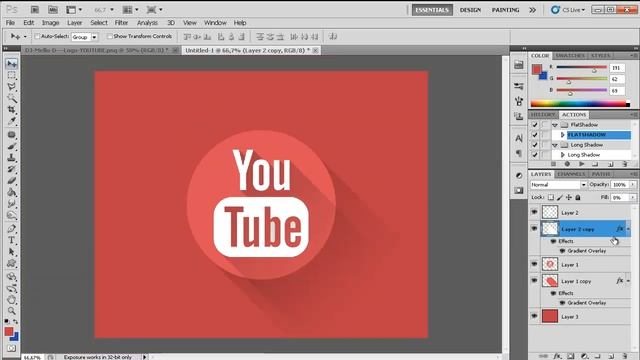
Task: Select the Spot Healing Brush tool
Action: coord(11,135)
